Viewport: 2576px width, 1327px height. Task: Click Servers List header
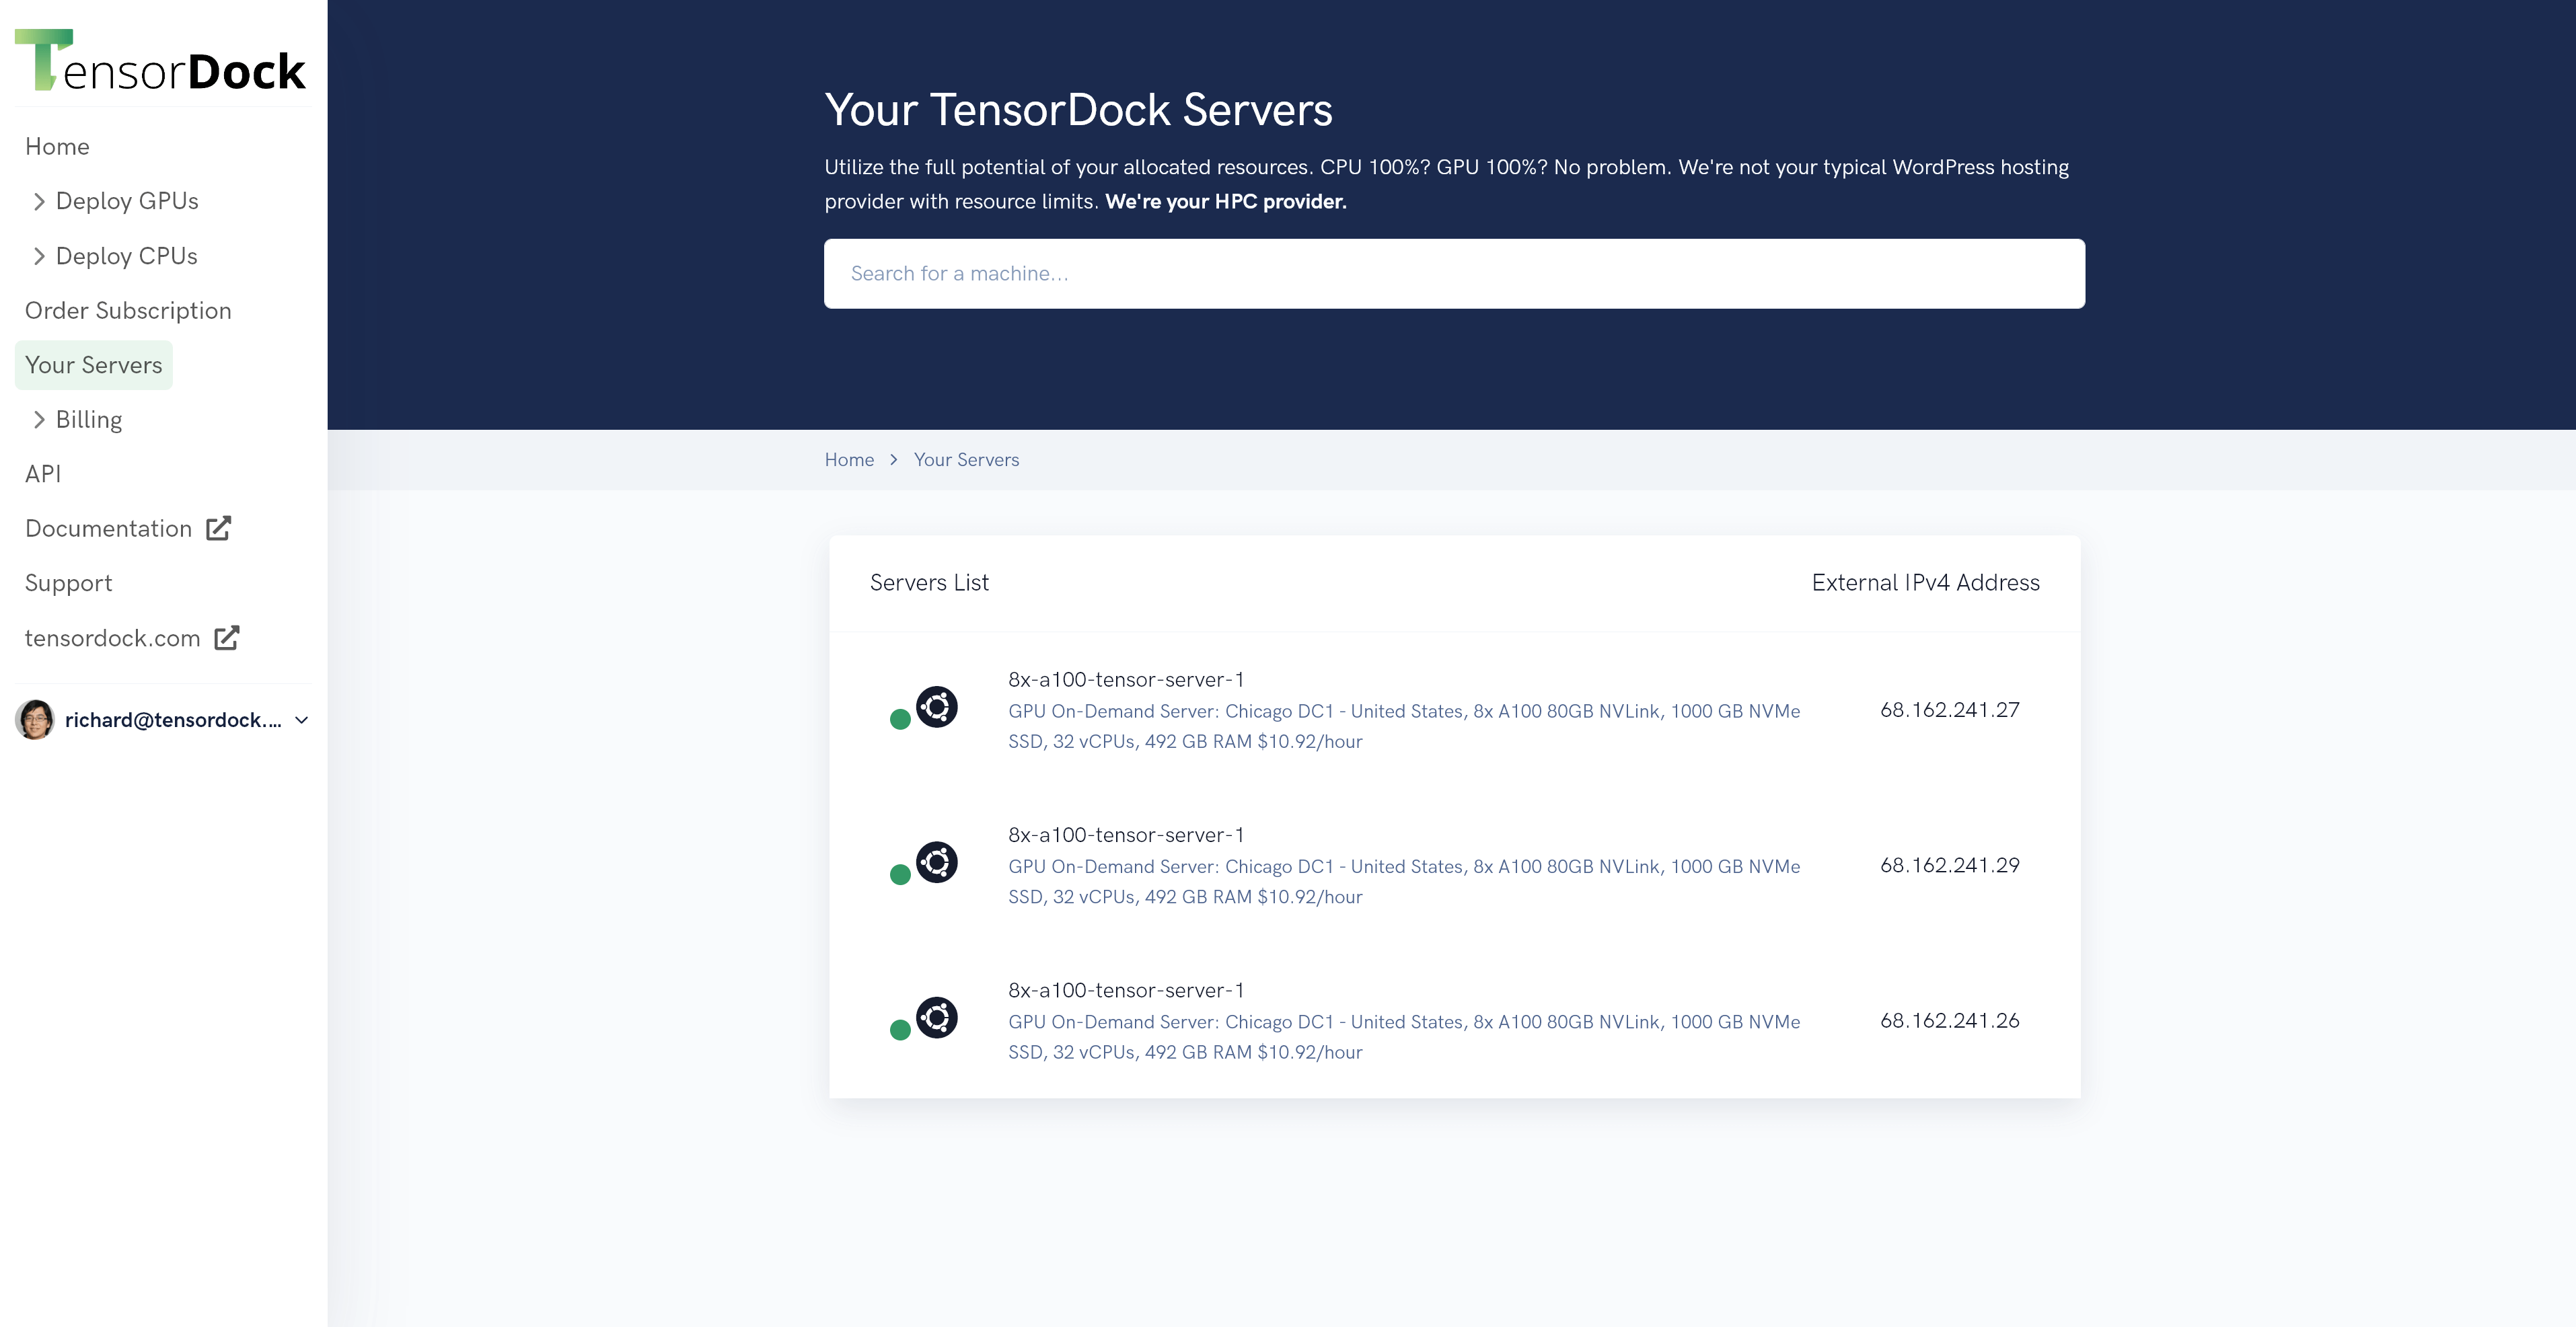929,583
